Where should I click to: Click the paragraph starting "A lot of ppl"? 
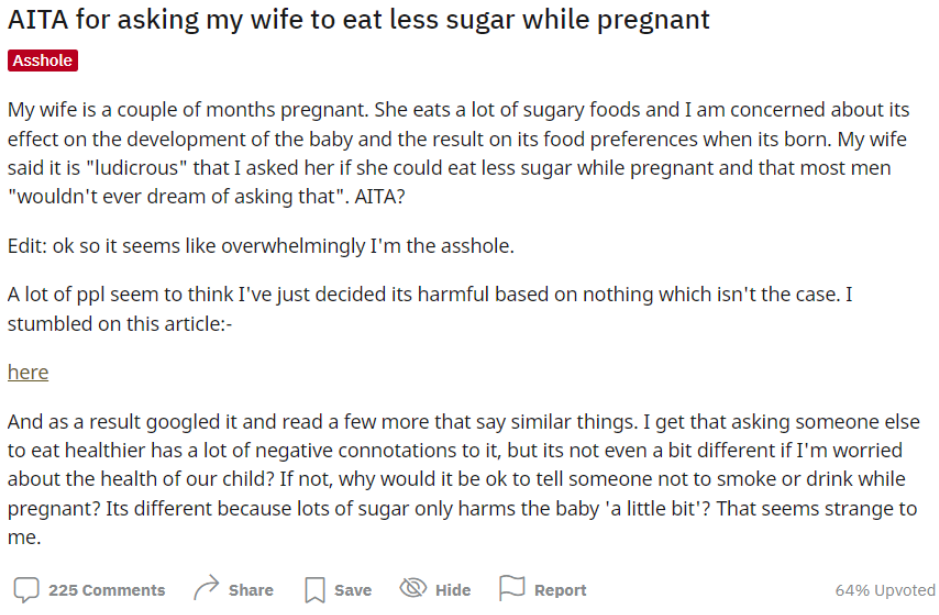click(x=429, y=309)
